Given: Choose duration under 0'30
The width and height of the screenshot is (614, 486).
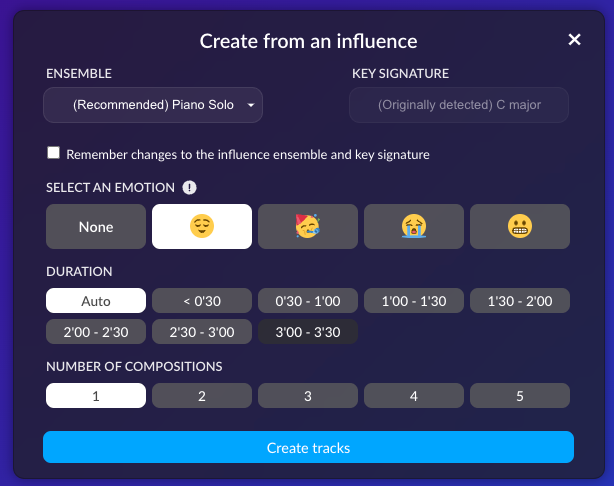Looking at the screenshot, I should [x=202, y=301].
